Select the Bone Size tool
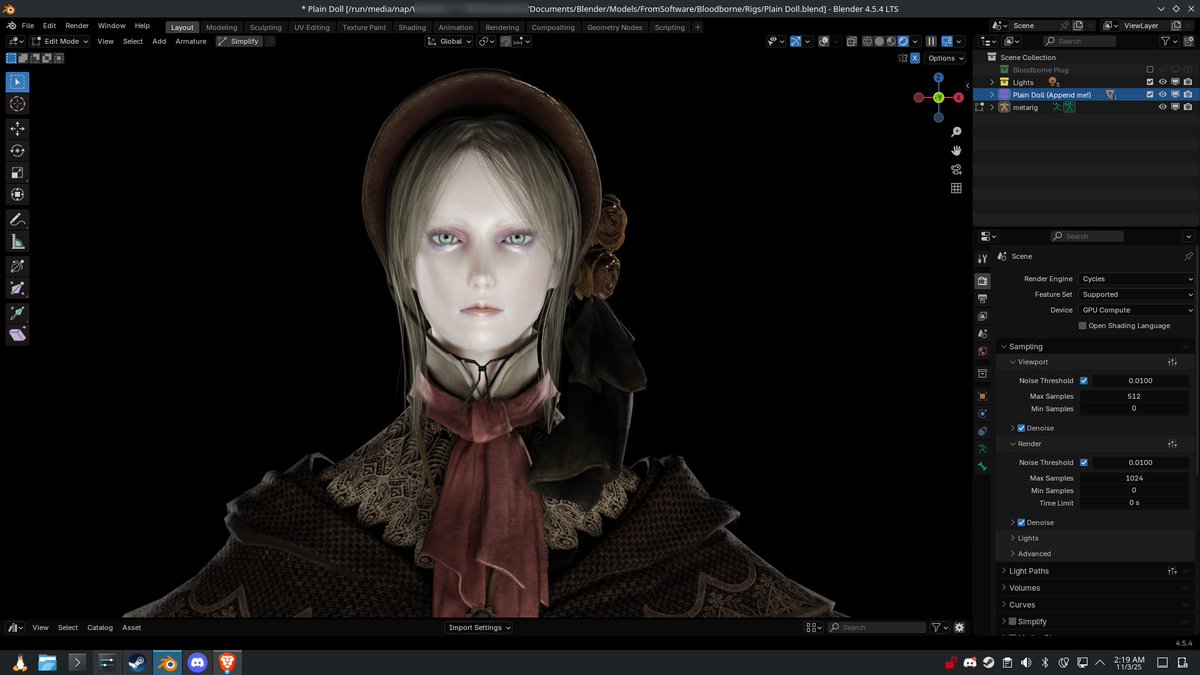The image size is (1200, 675). click(x=18, y=288)
